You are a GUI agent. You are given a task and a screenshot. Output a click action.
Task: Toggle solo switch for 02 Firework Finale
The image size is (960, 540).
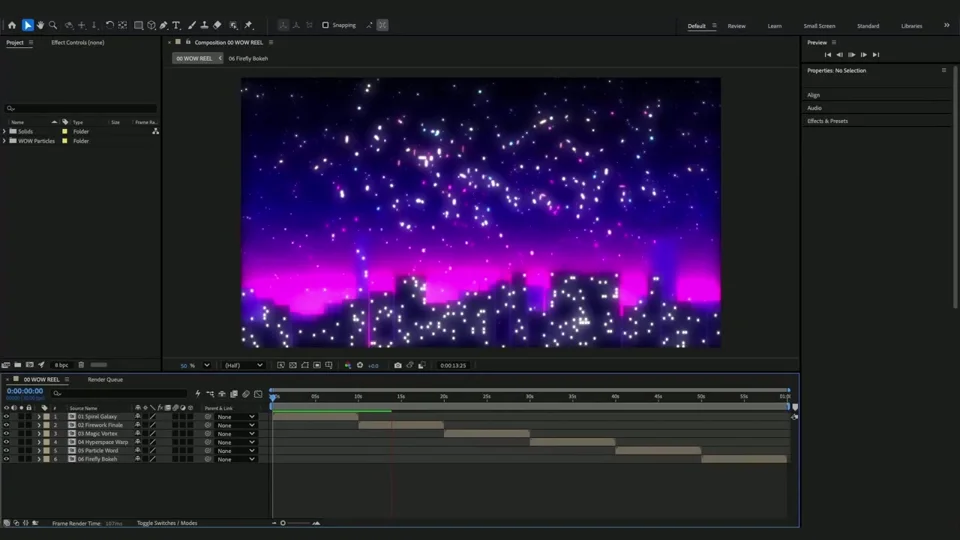[21, 425]
